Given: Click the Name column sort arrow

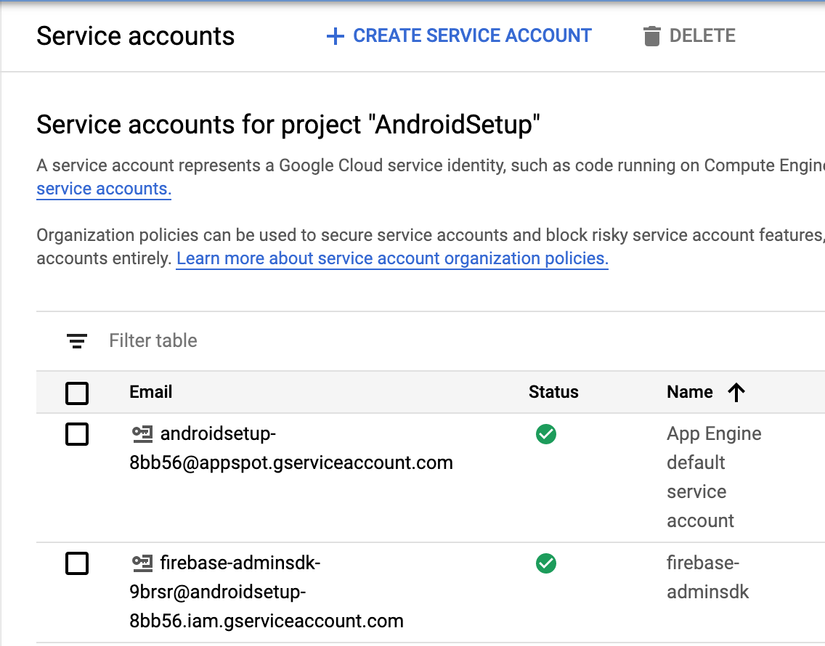Looking at the screenshot, I should (736, 392).
